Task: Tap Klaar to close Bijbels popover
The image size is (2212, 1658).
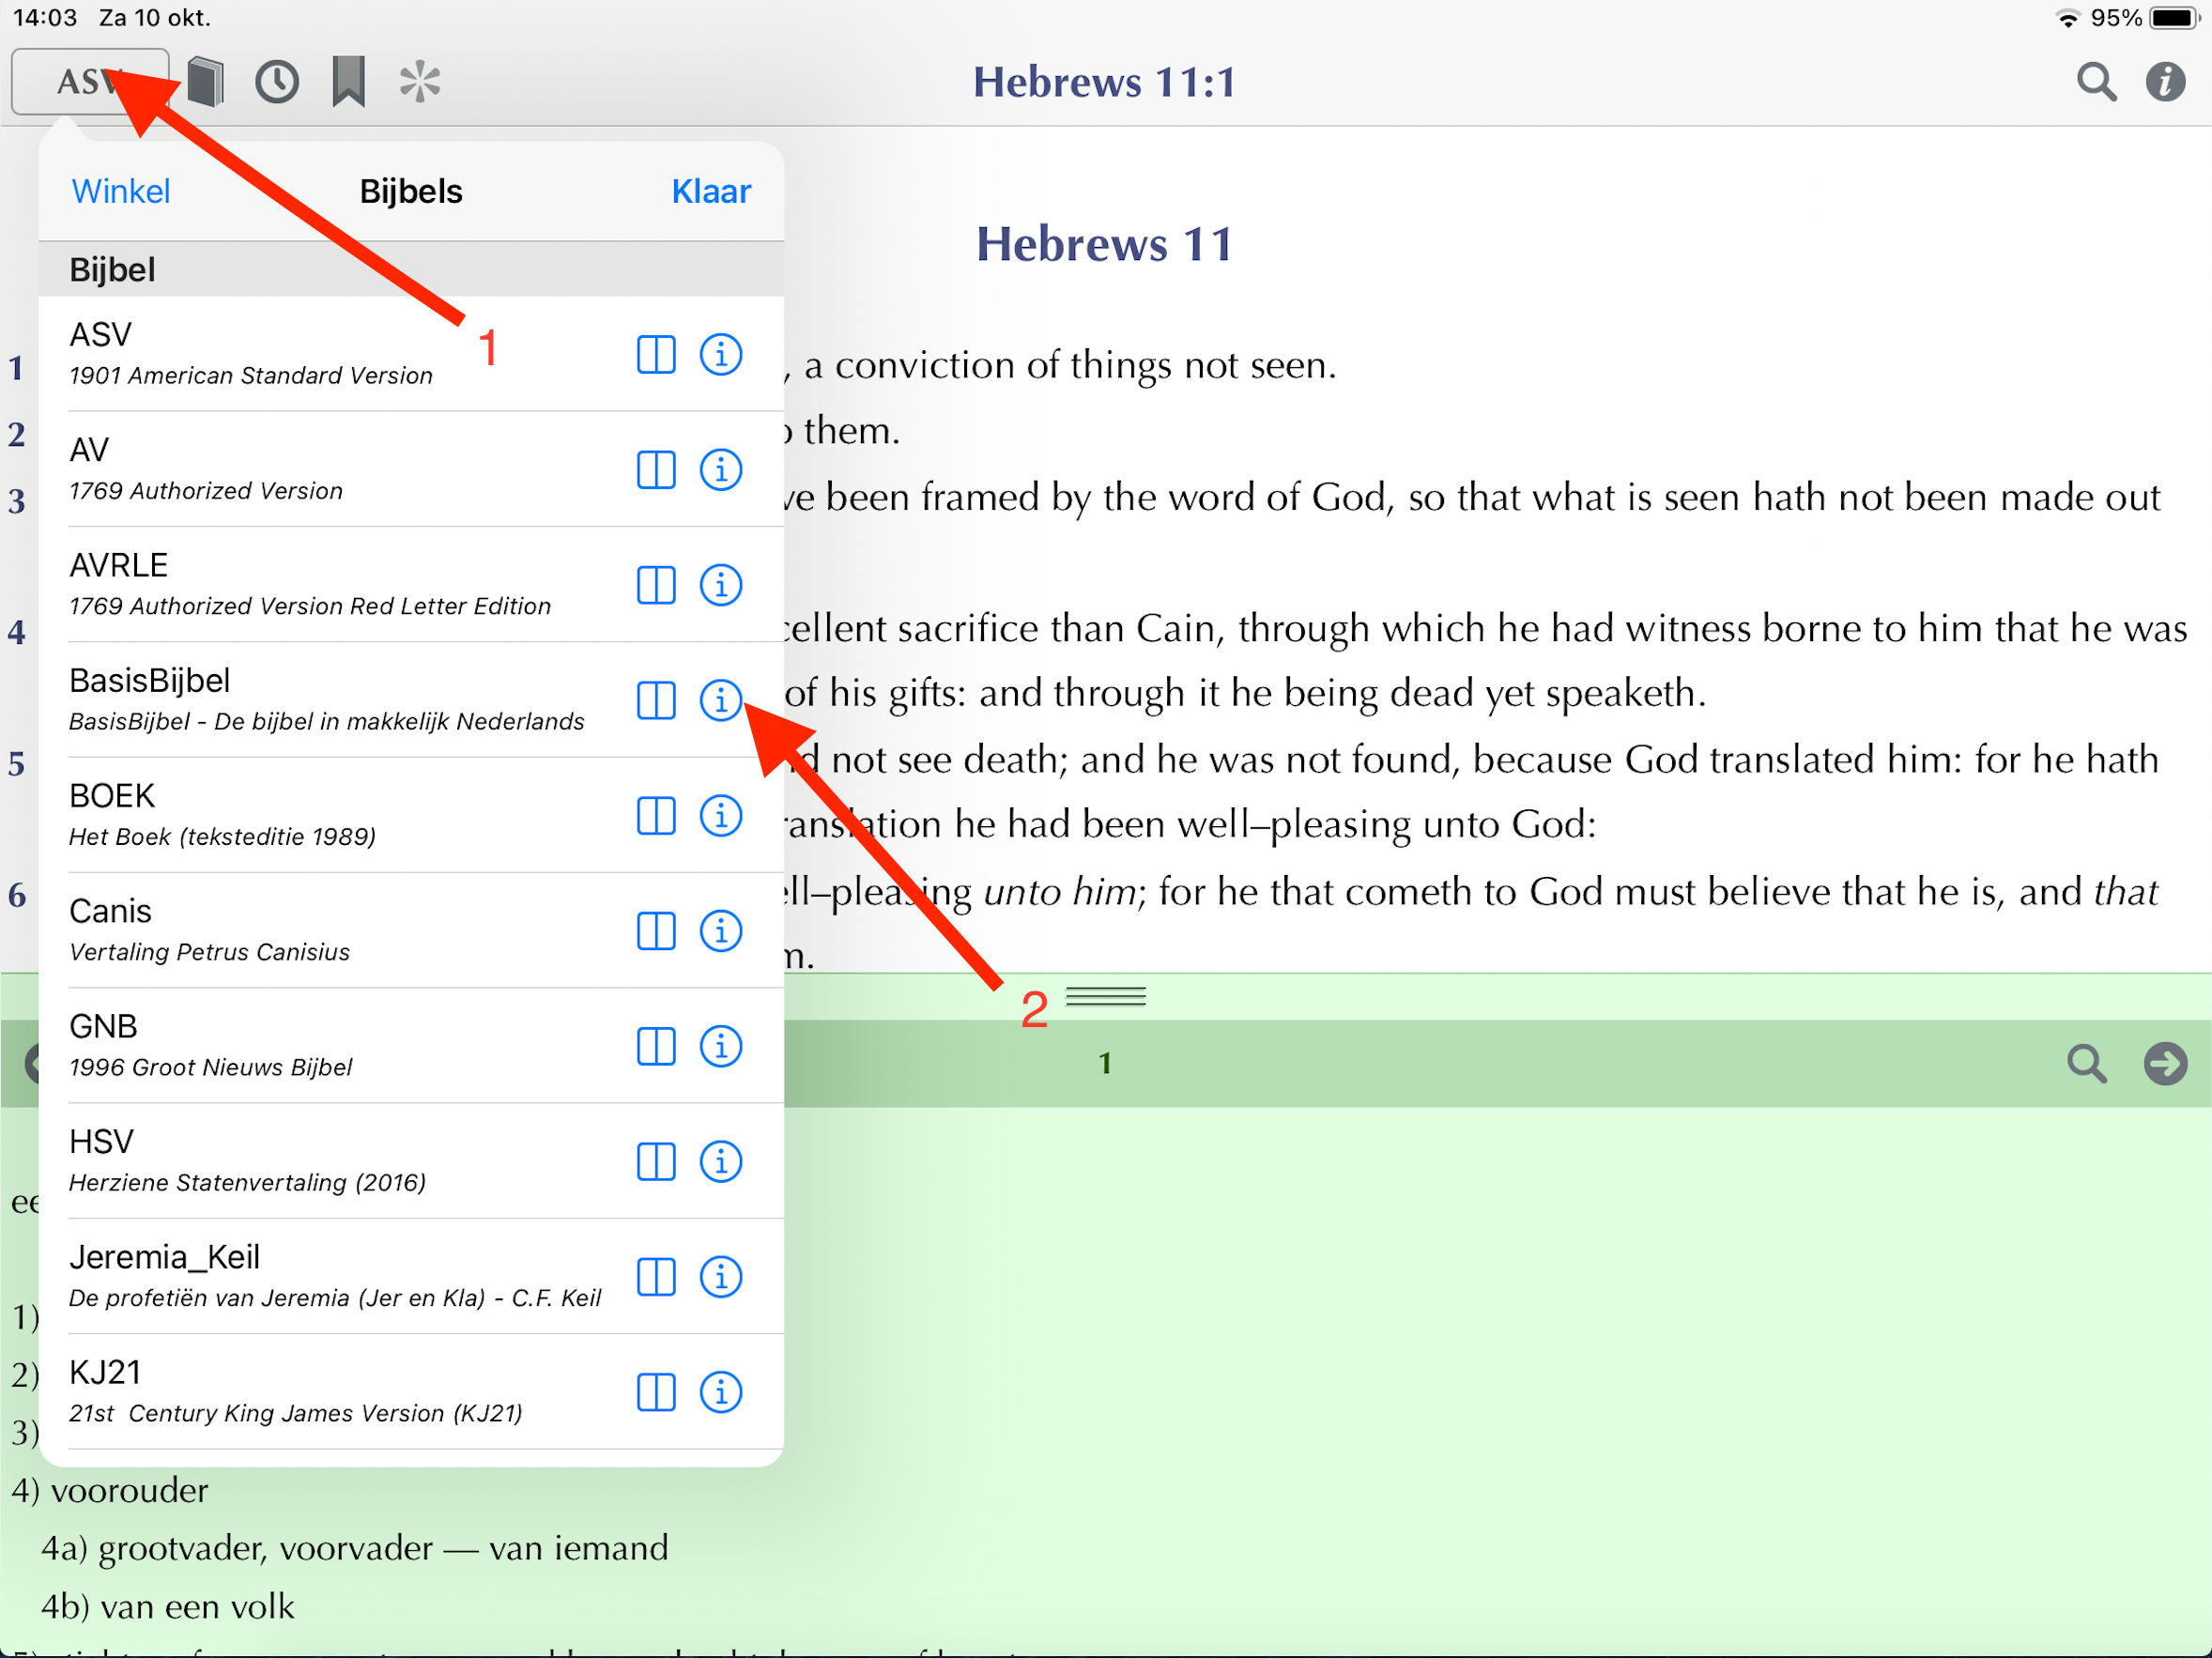Action: point(710,191)
